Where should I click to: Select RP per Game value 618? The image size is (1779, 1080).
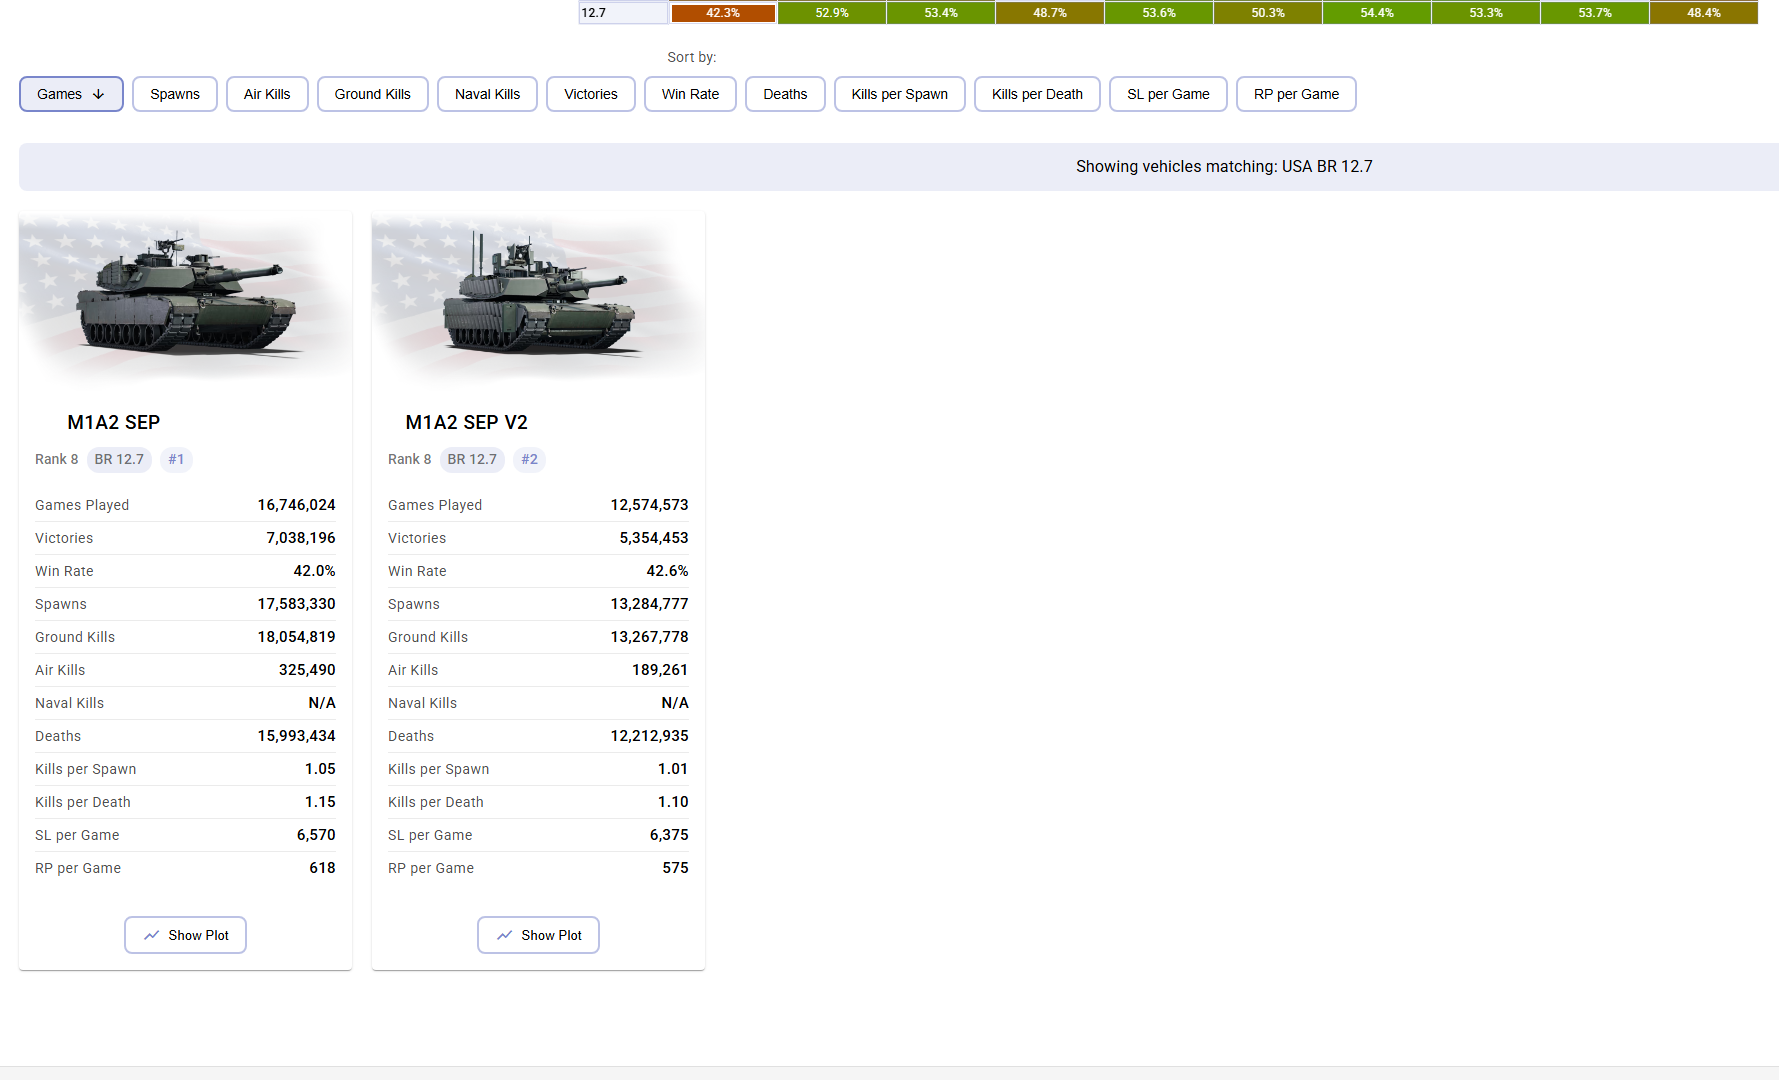[x=322, y=868]
